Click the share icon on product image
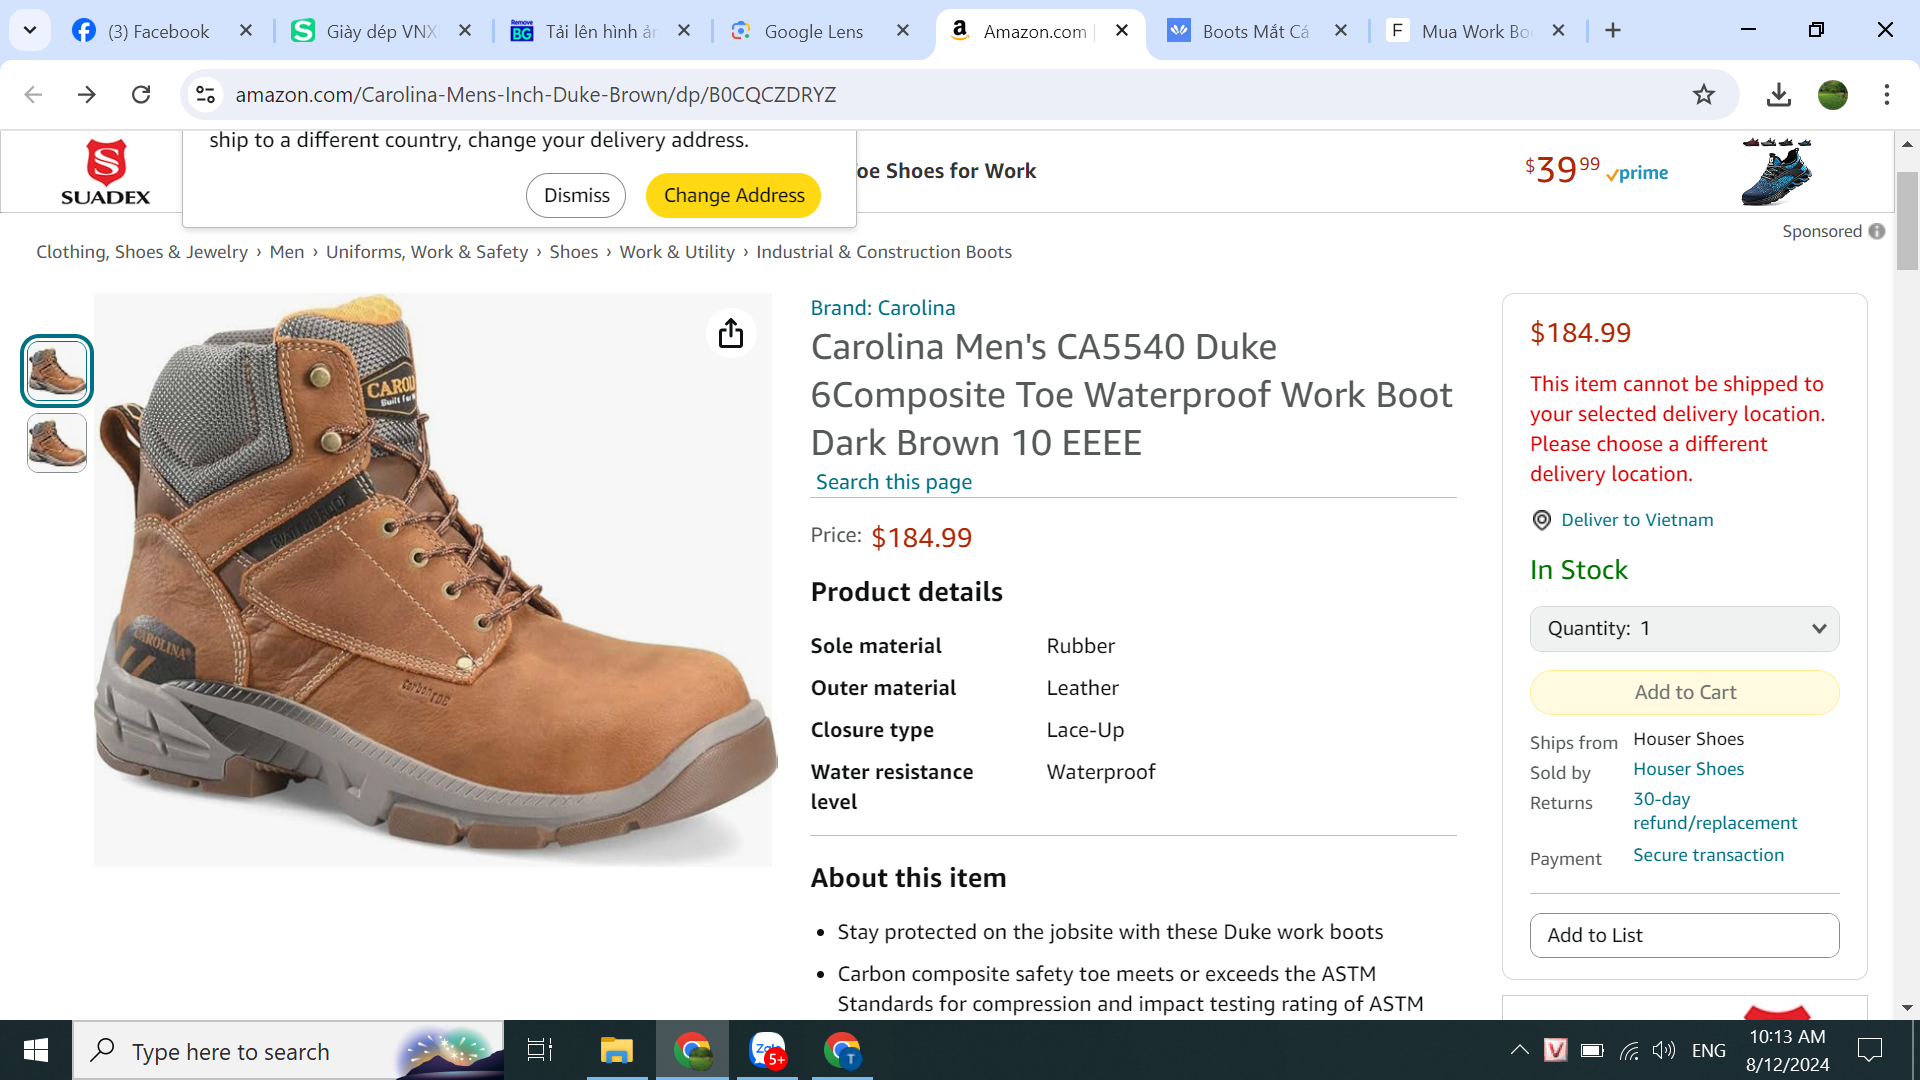The height and width of the screenshot is (1080, 1920). (x=731, y=333)
